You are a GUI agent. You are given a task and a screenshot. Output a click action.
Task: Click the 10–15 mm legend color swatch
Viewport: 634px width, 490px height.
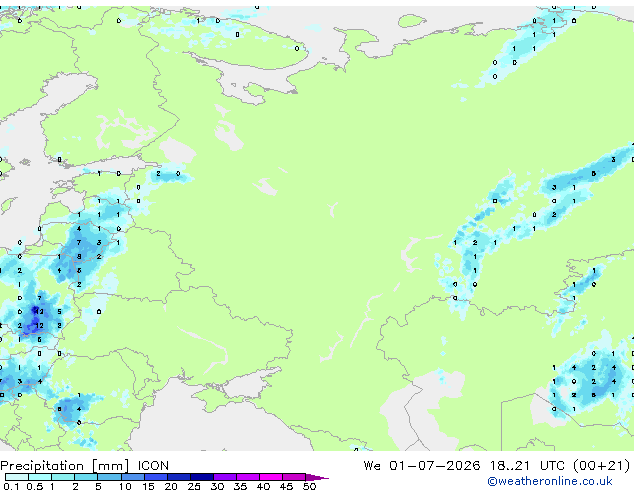click(x=132, y=477)
